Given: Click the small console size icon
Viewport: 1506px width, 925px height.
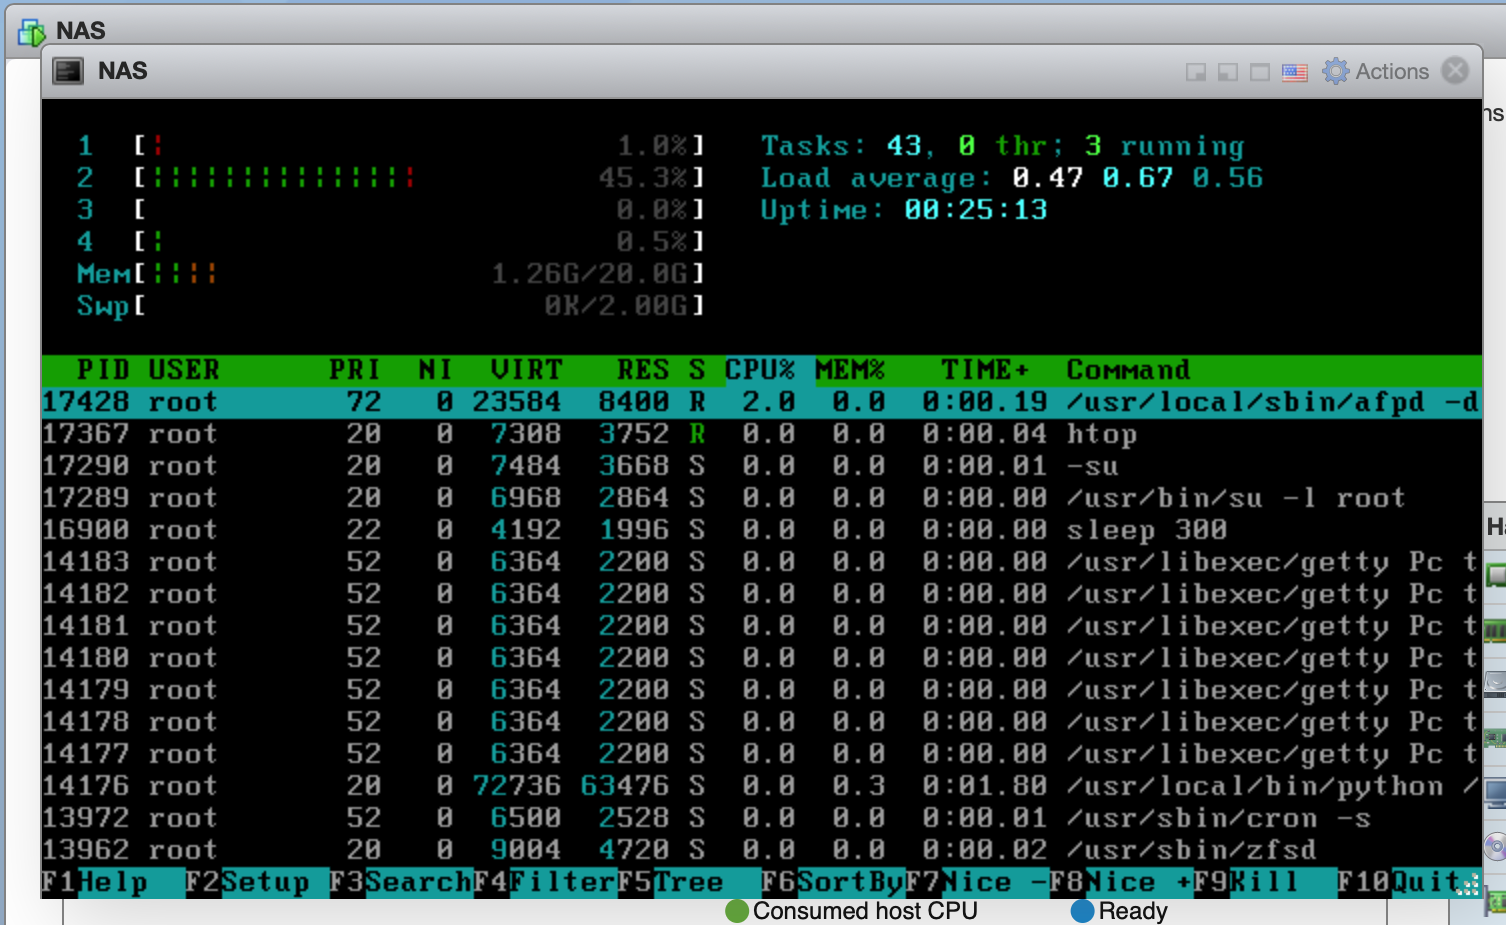Looking at the screenshot, I should point(1195,72).
